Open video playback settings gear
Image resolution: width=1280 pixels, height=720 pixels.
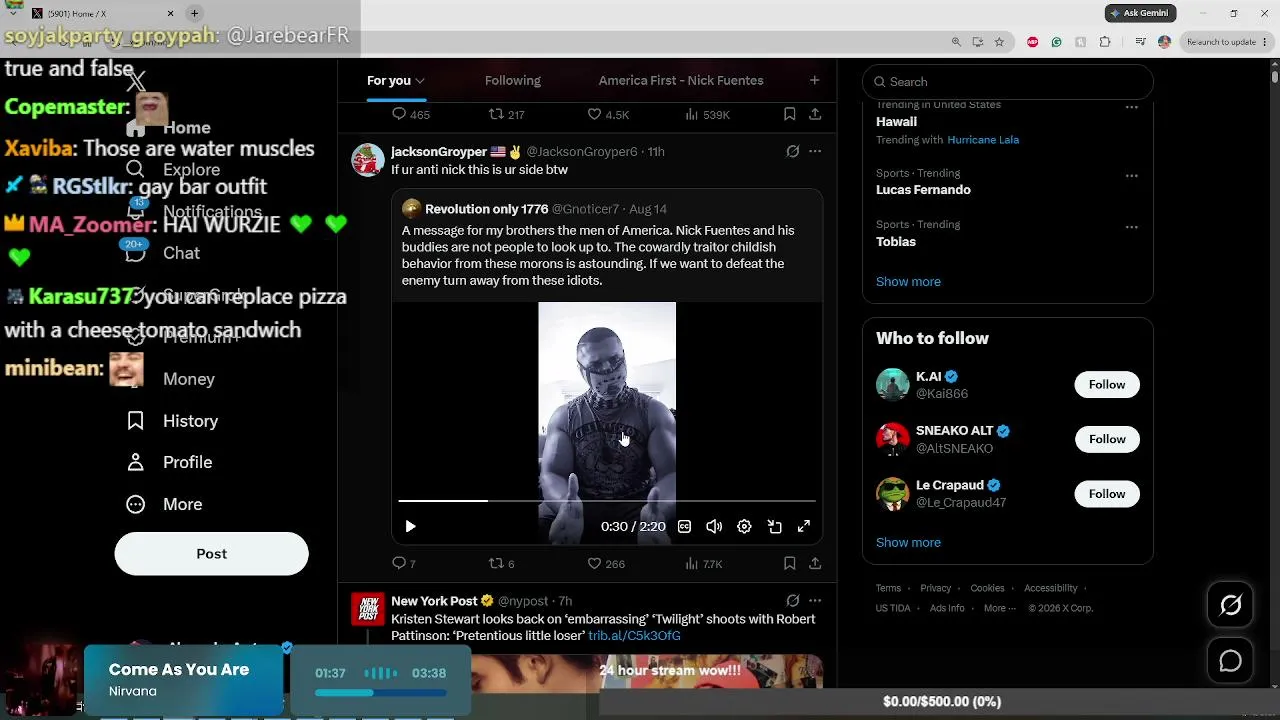(744, 526)
